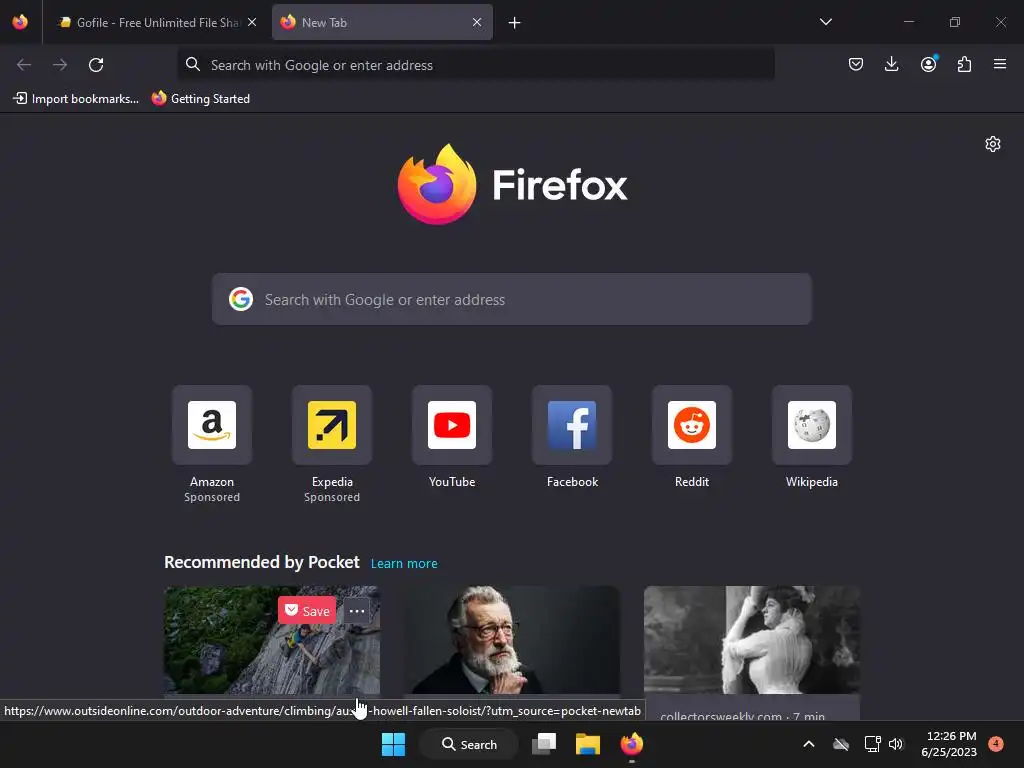This screenshot has width=1024, height=768.
Task: Open the volume speaker tray icon
Action: pos(896,744)
